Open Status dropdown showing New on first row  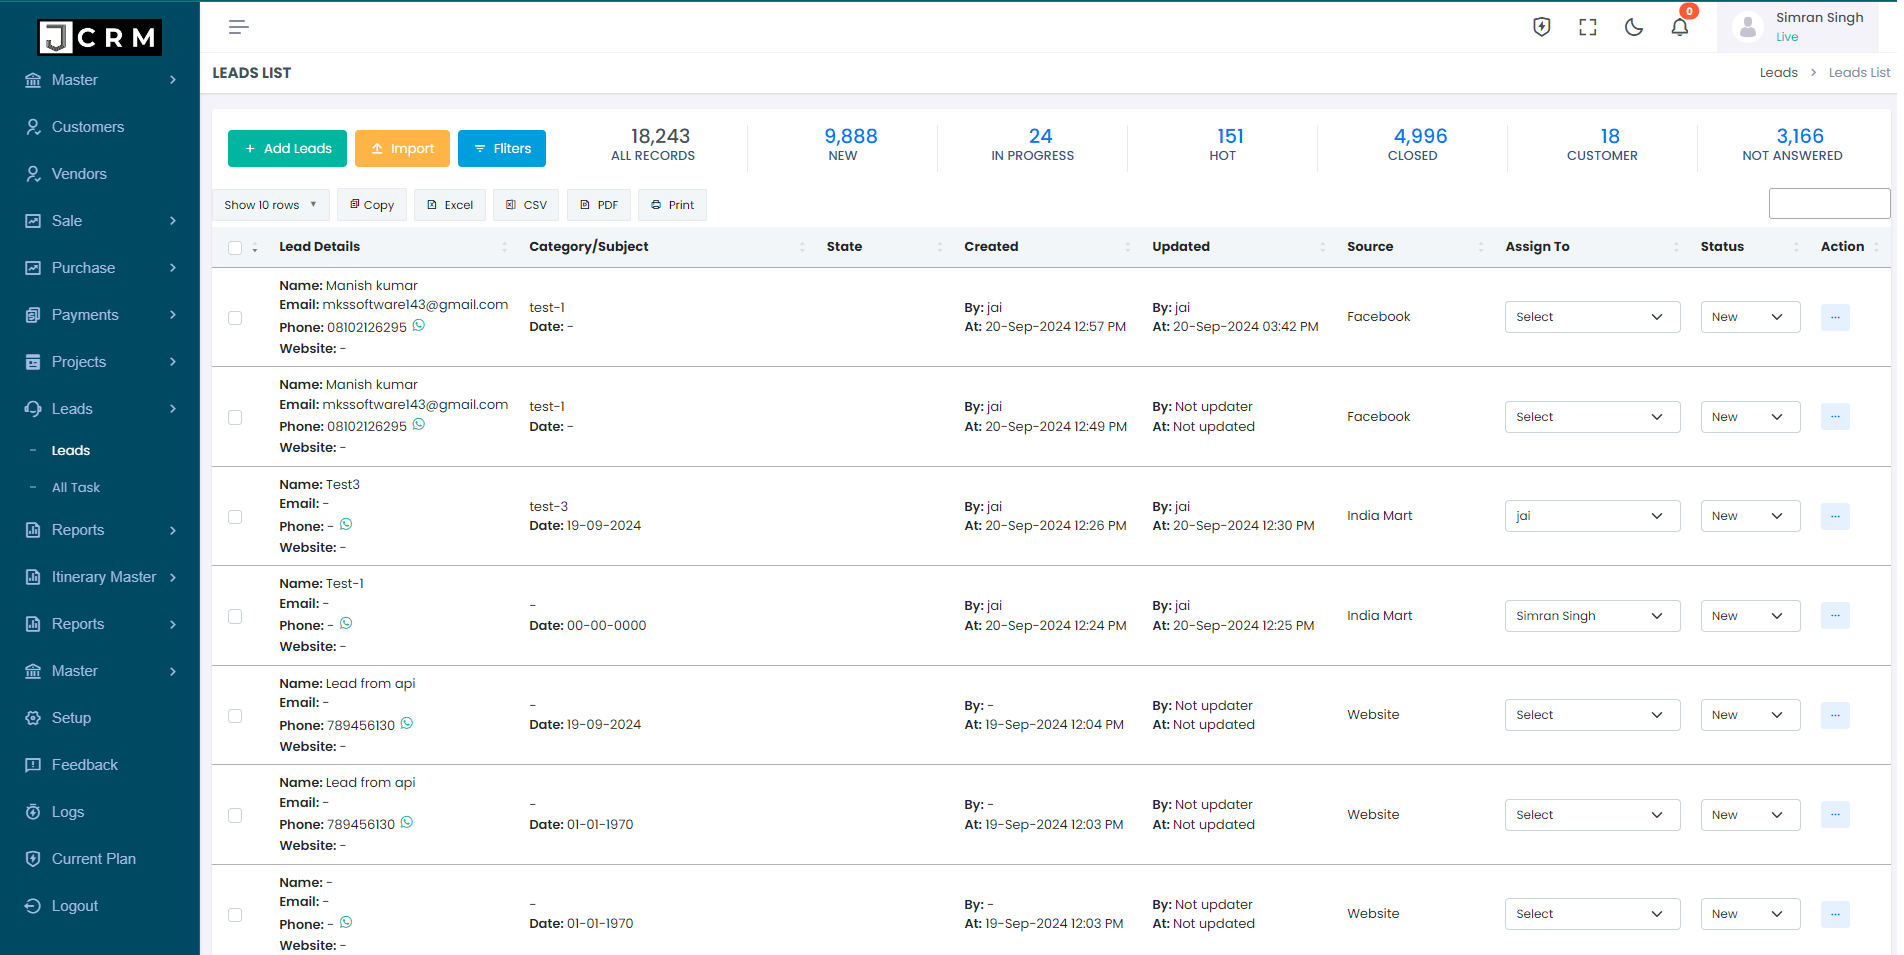1749,316
